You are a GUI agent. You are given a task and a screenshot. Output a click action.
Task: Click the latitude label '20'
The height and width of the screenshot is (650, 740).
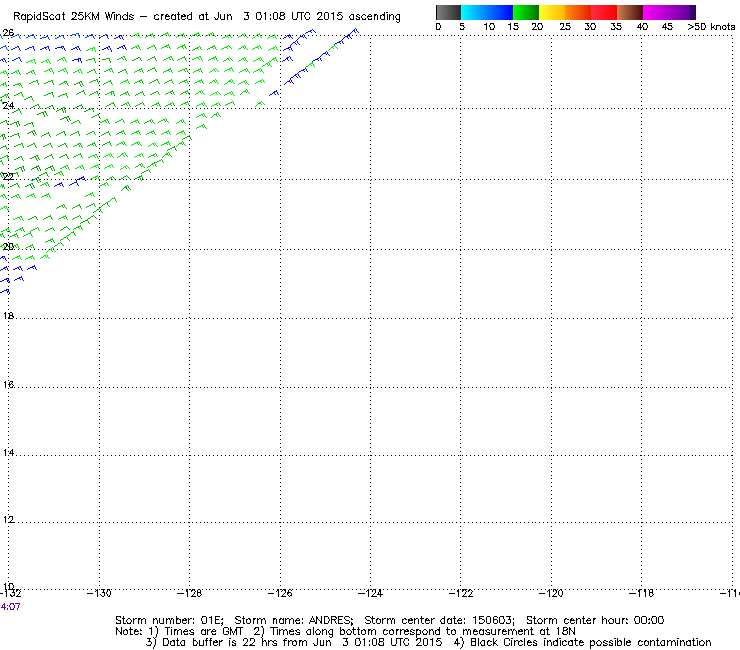(x=8, y=246)
